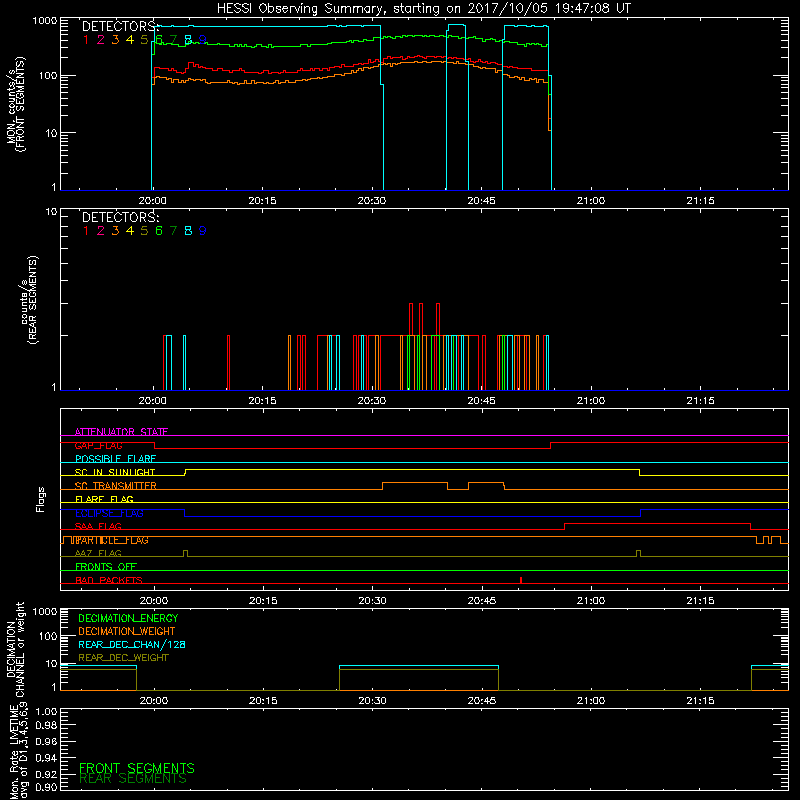Select red detector 1 in the front segments legend

[x=86, y=40]
